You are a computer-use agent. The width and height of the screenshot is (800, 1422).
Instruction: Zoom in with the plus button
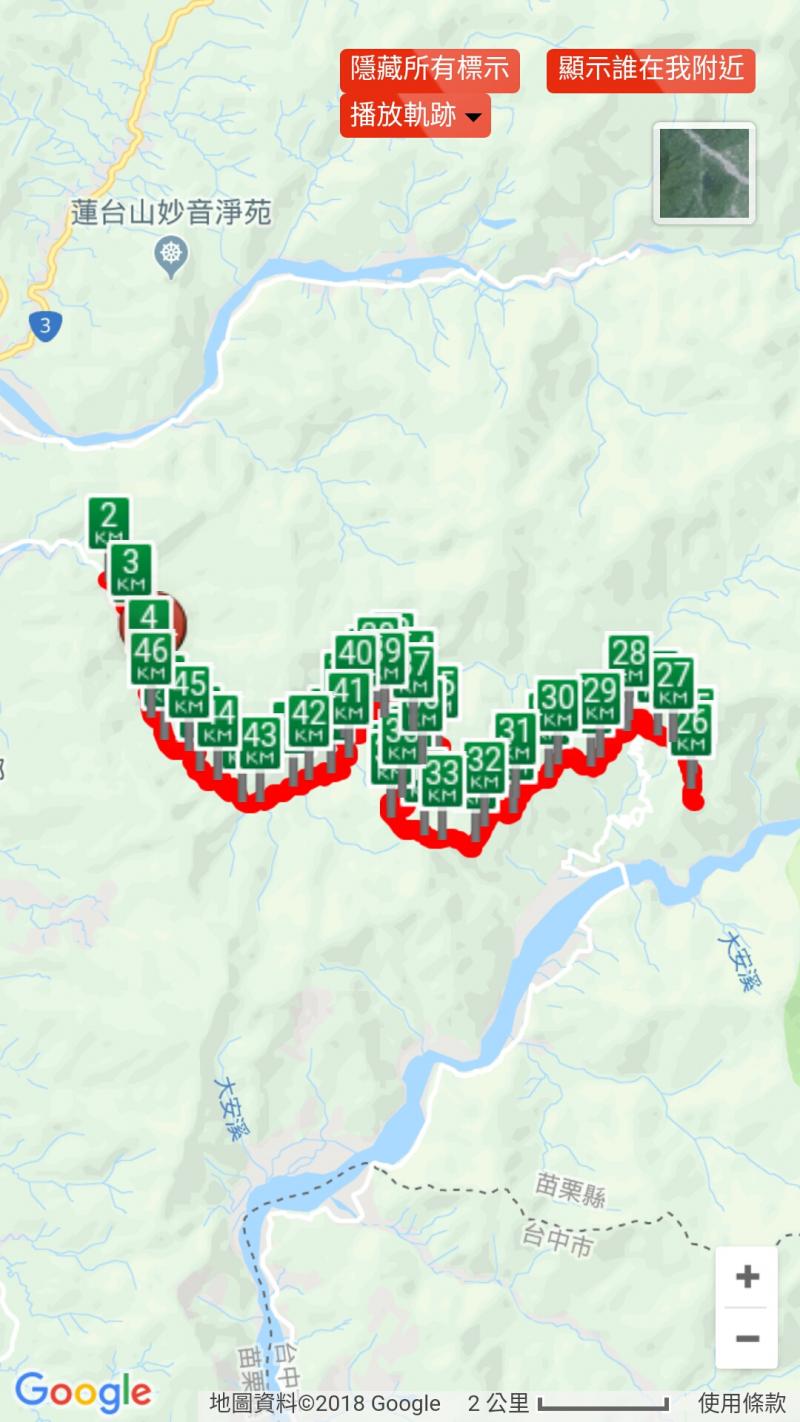(x=747, y=1277)
